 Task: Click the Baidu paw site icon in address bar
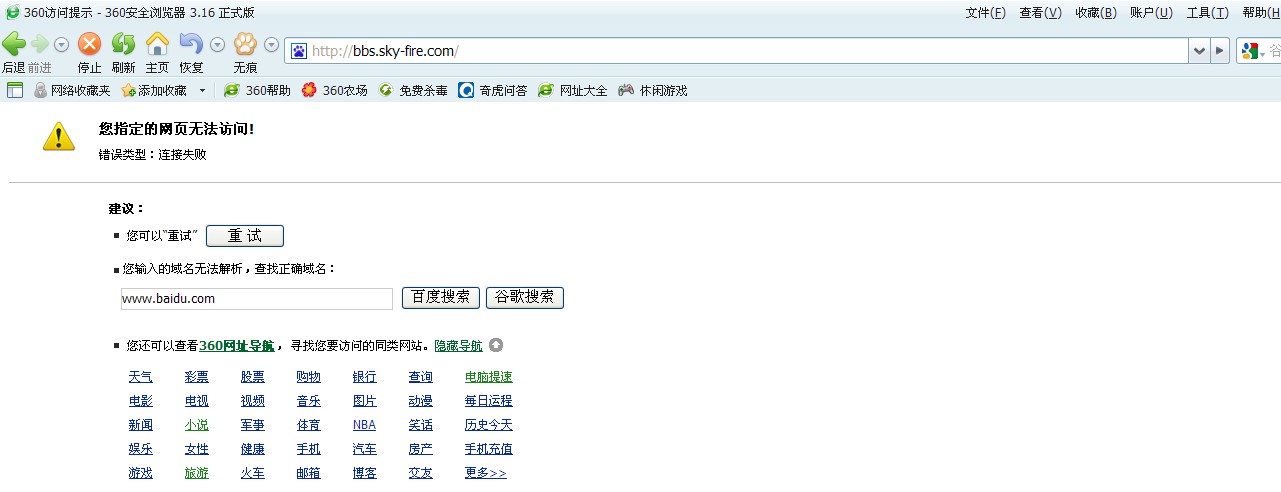point(299,51)
